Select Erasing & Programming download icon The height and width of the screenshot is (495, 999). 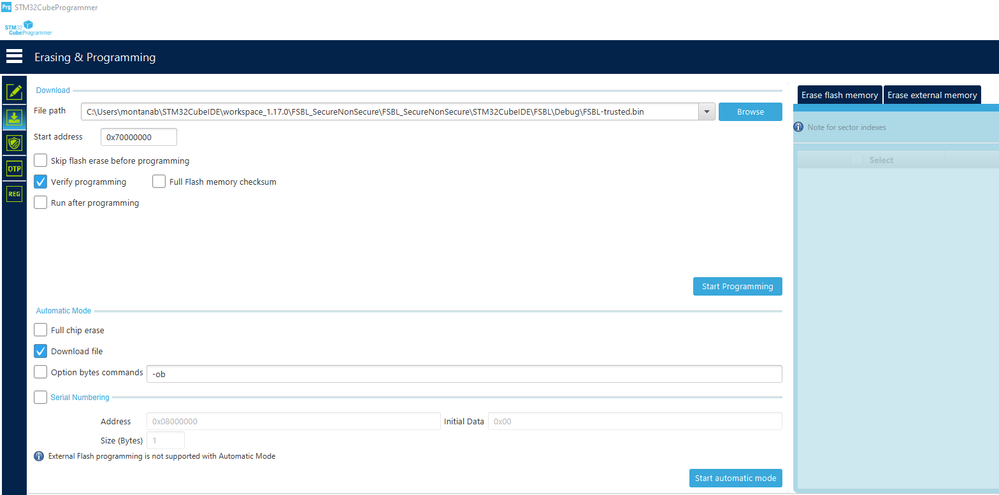(x=14, y=117)
